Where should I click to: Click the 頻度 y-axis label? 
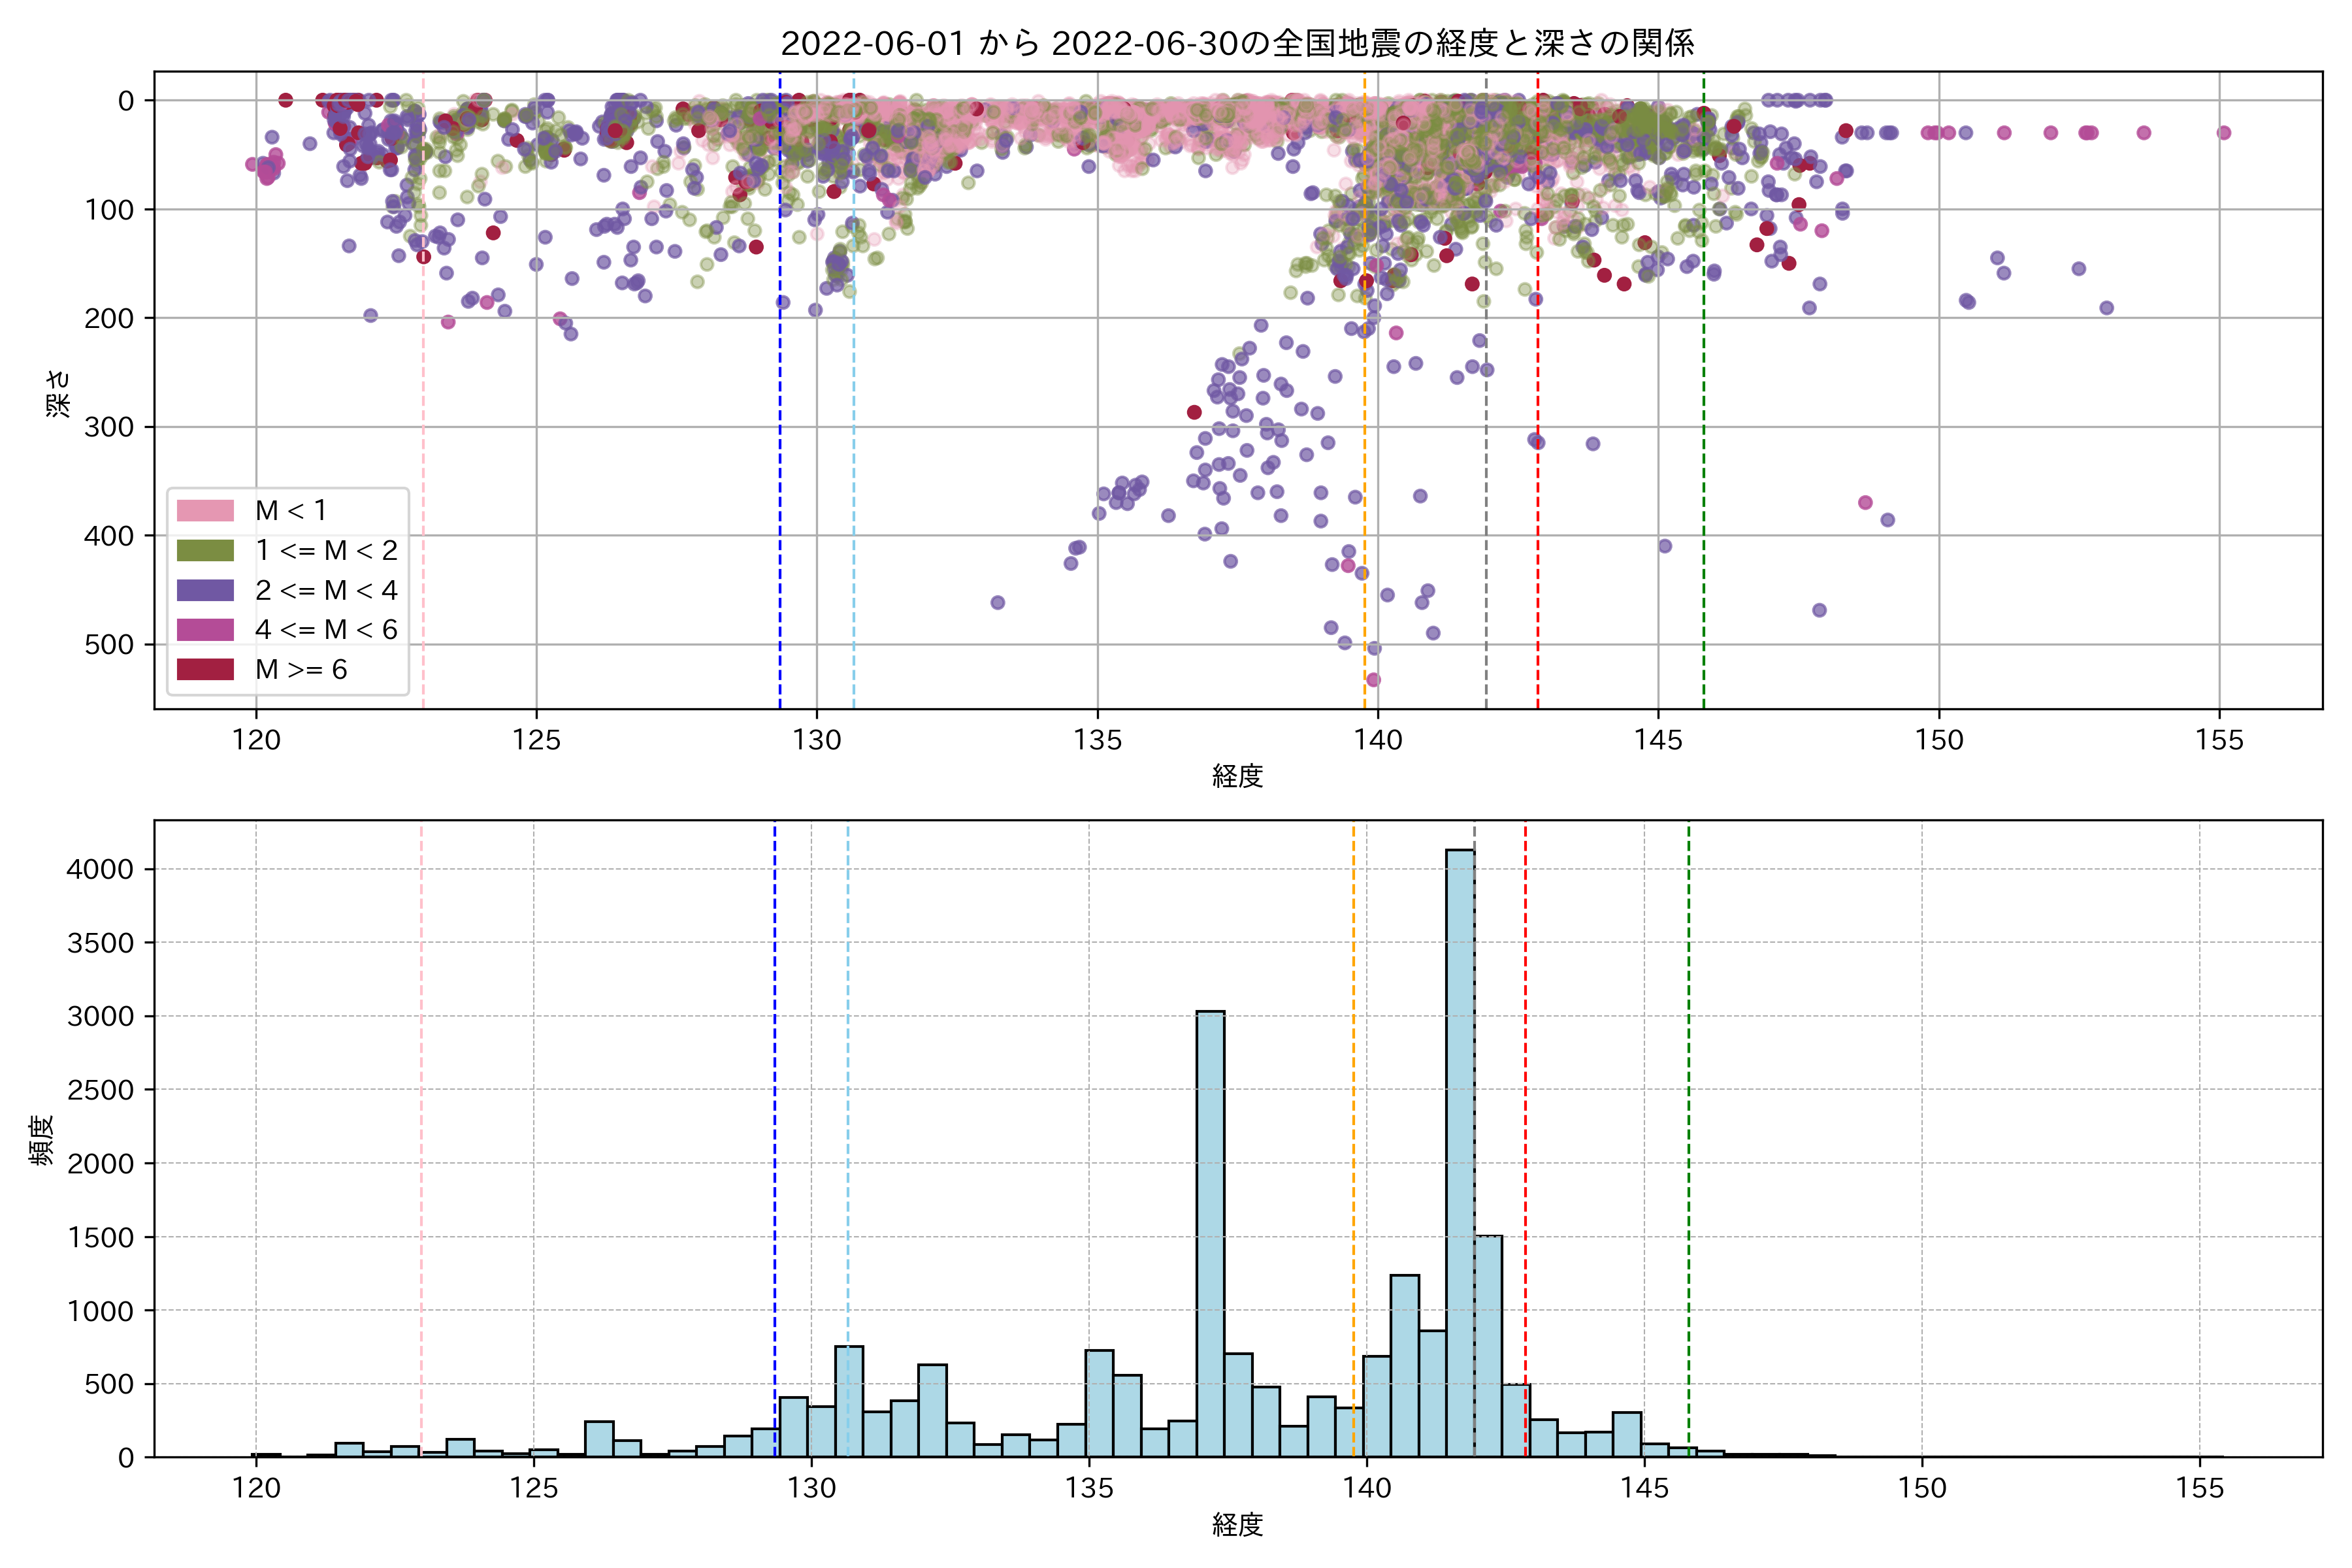41,1140
